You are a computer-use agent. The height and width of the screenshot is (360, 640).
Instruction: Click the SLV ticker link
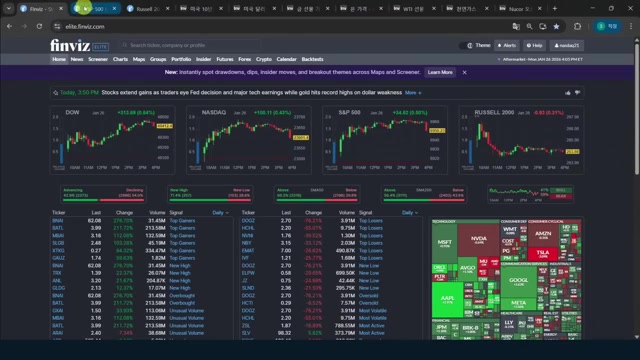coord(246,333)
